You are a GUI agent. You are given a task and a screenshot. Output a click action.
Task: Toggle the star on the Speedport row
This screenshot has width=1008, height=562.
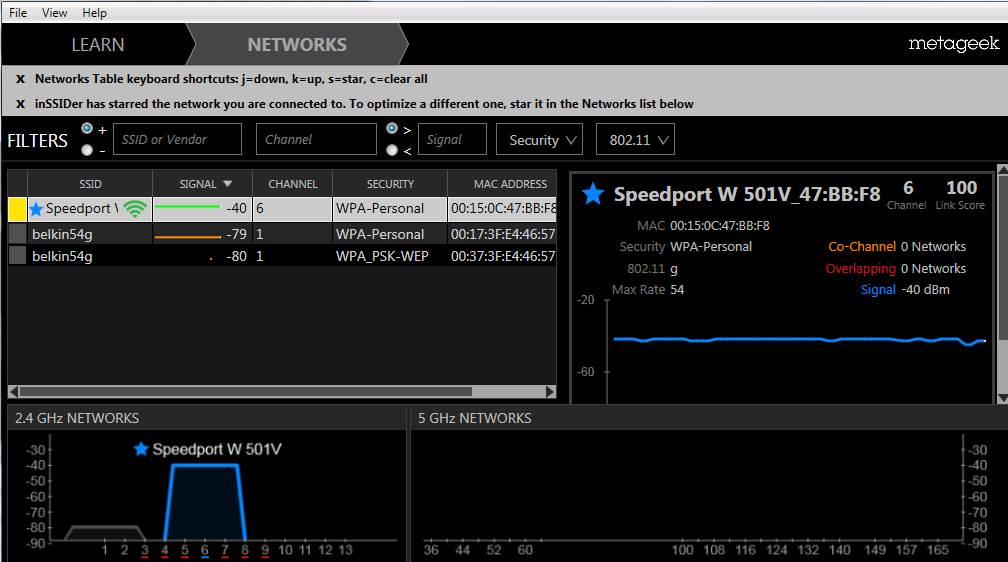coord(36,209)
